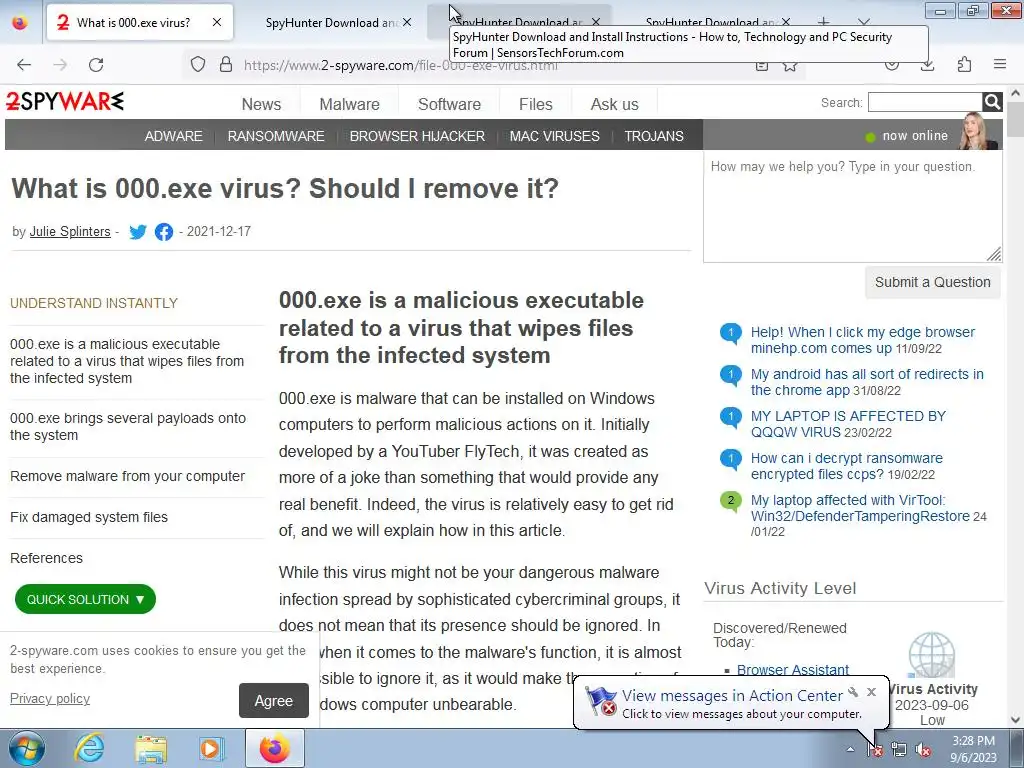
Task: Jump to '000.exe brings several payloads' section
Action: (x=128, y=426)
